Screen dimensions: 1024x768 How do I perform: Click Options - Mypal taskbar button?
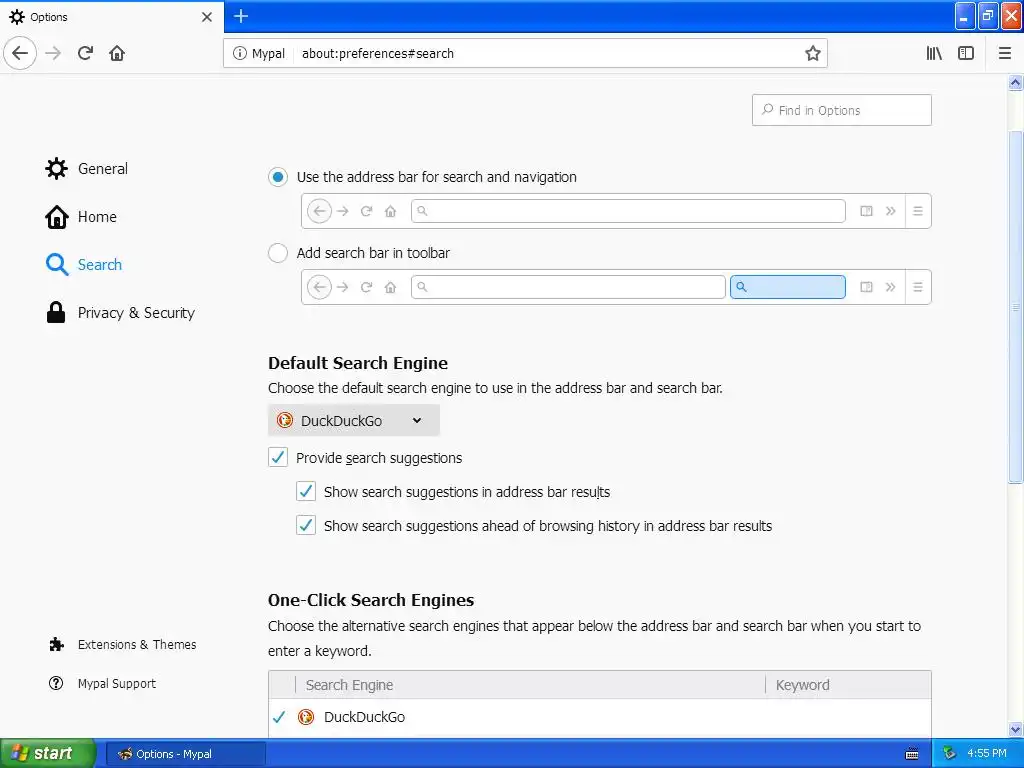[x=185, y=754]
